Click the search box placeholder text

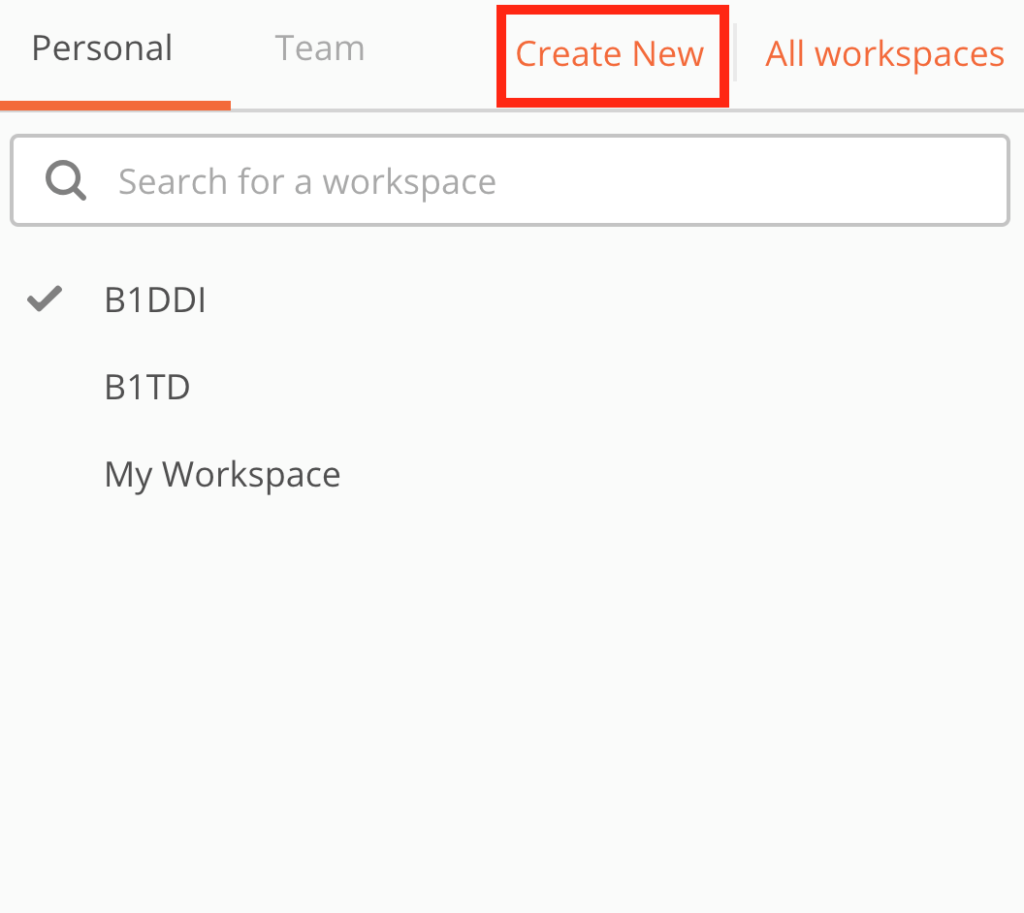[307, 182]
